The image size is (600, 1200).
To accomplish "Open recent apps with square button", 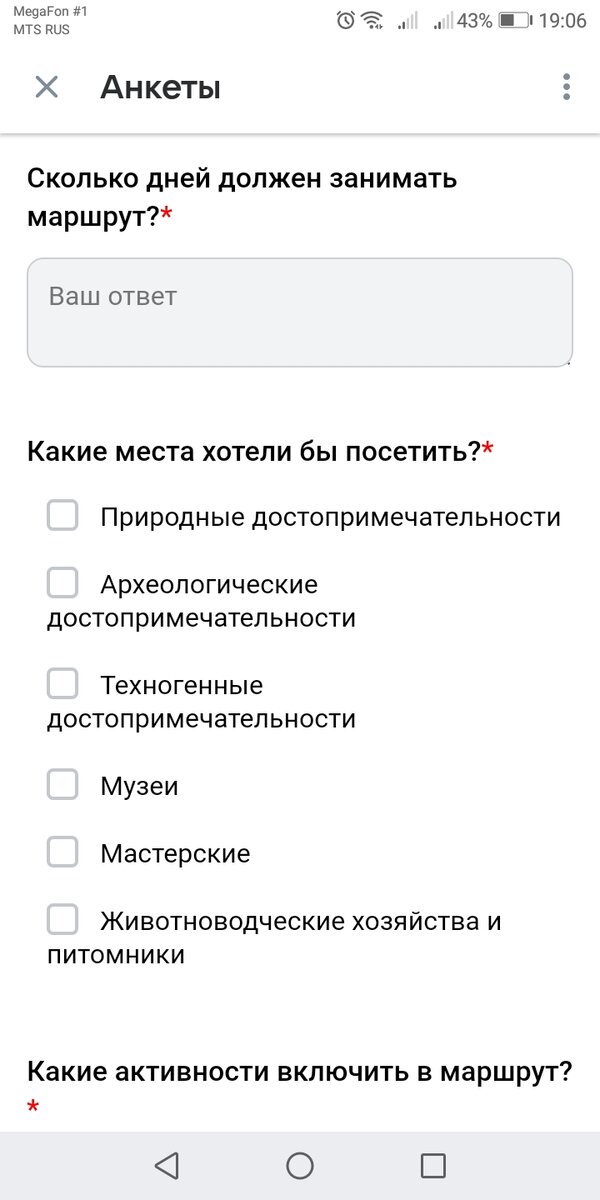I will point(433,1165).
